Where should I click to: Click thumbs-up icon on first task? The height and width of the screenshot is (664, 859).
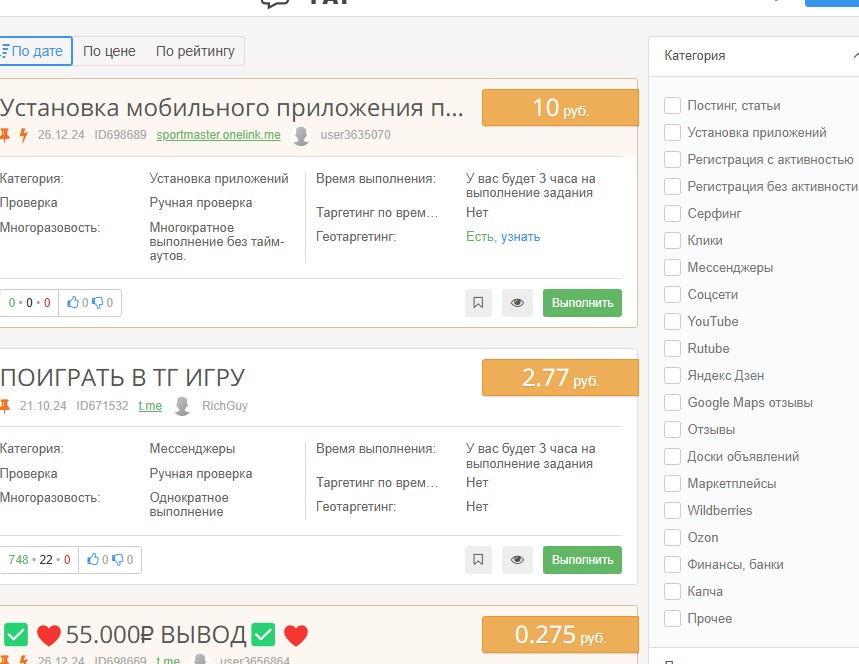[x=73, y=303]
